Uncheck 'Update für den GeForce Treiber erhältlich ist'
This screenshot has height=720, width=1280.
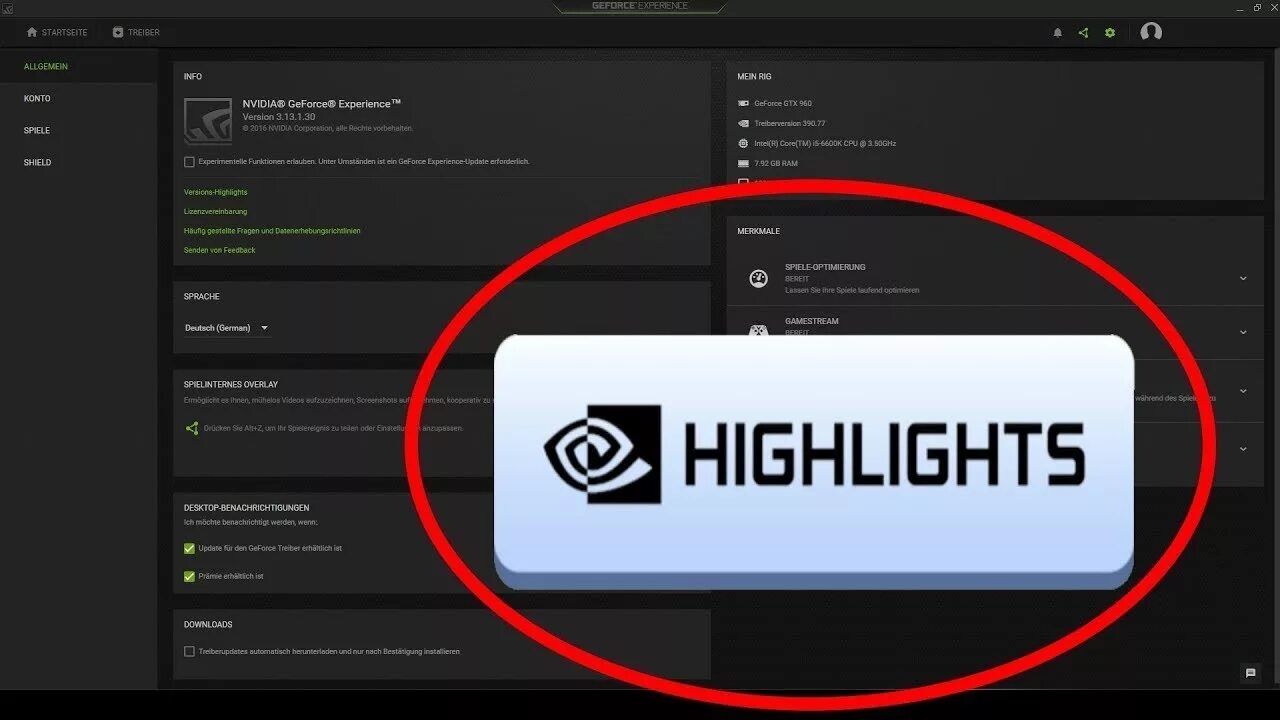(x=189, y=548)
